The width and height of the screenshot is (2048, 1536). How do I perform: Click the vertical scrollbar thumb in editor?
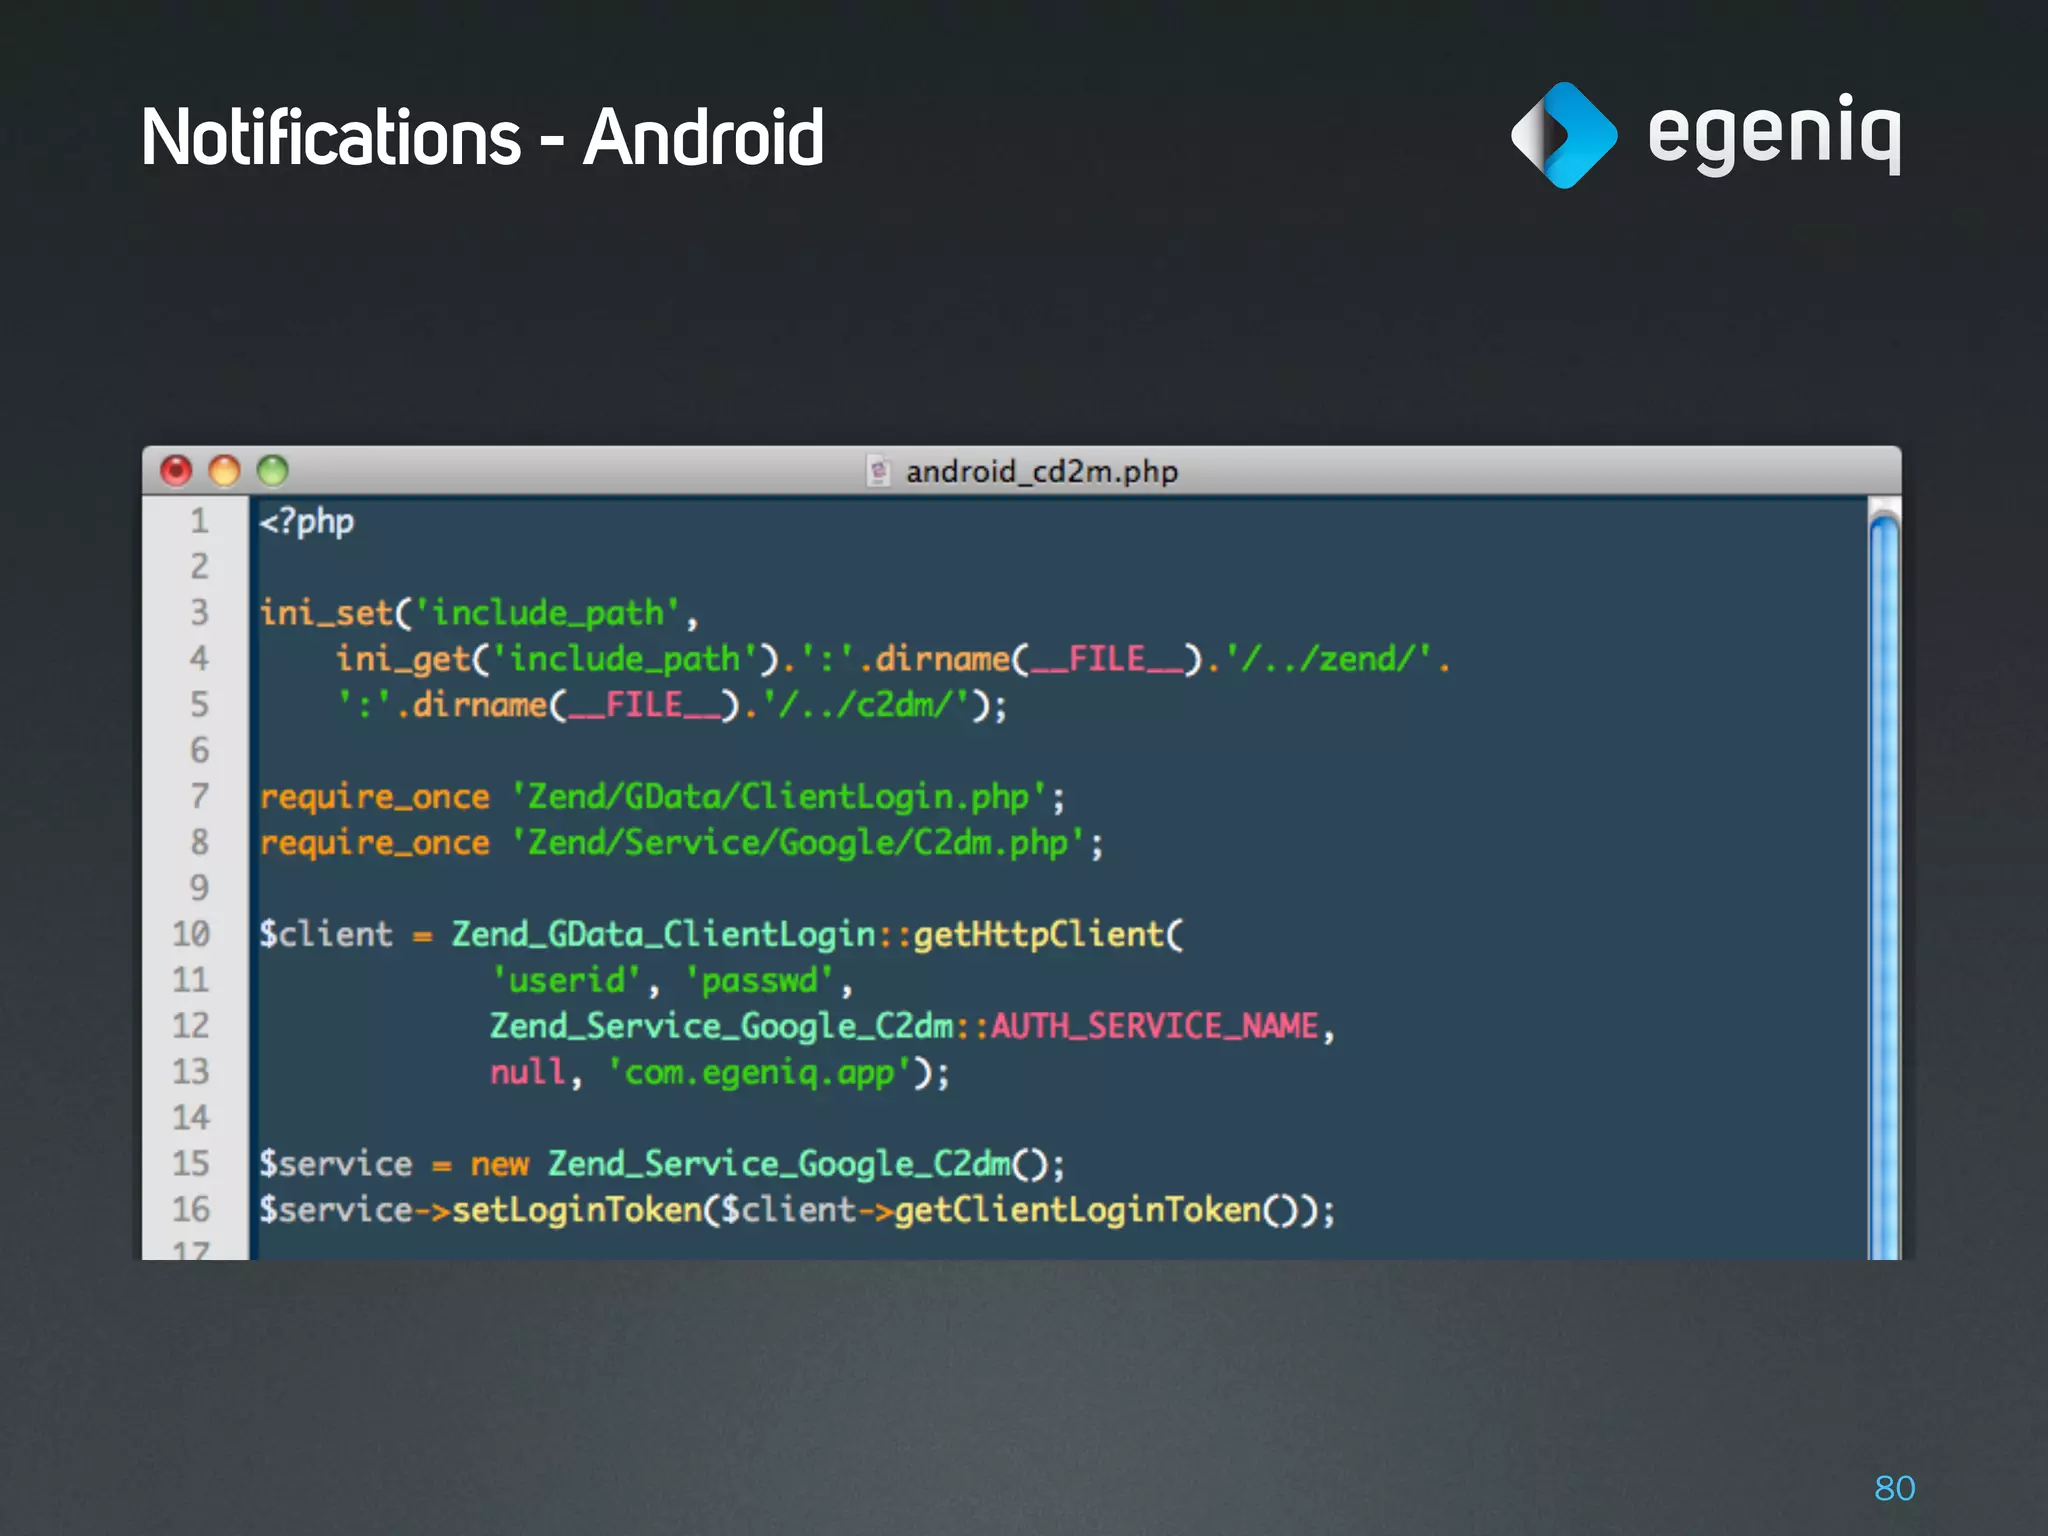point(1884,885)
